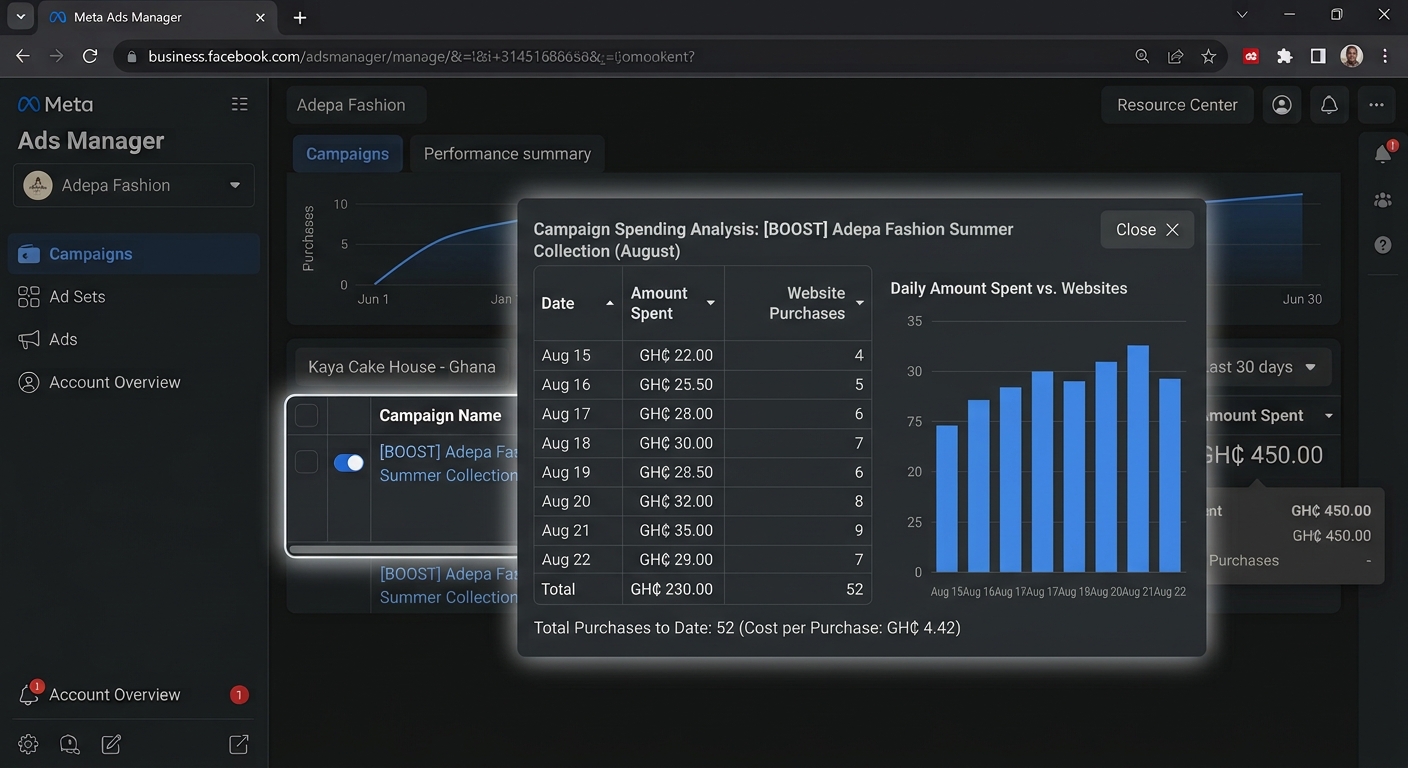
Task: Click the Aug 21 bar in chart
Action: point(1138,459)
